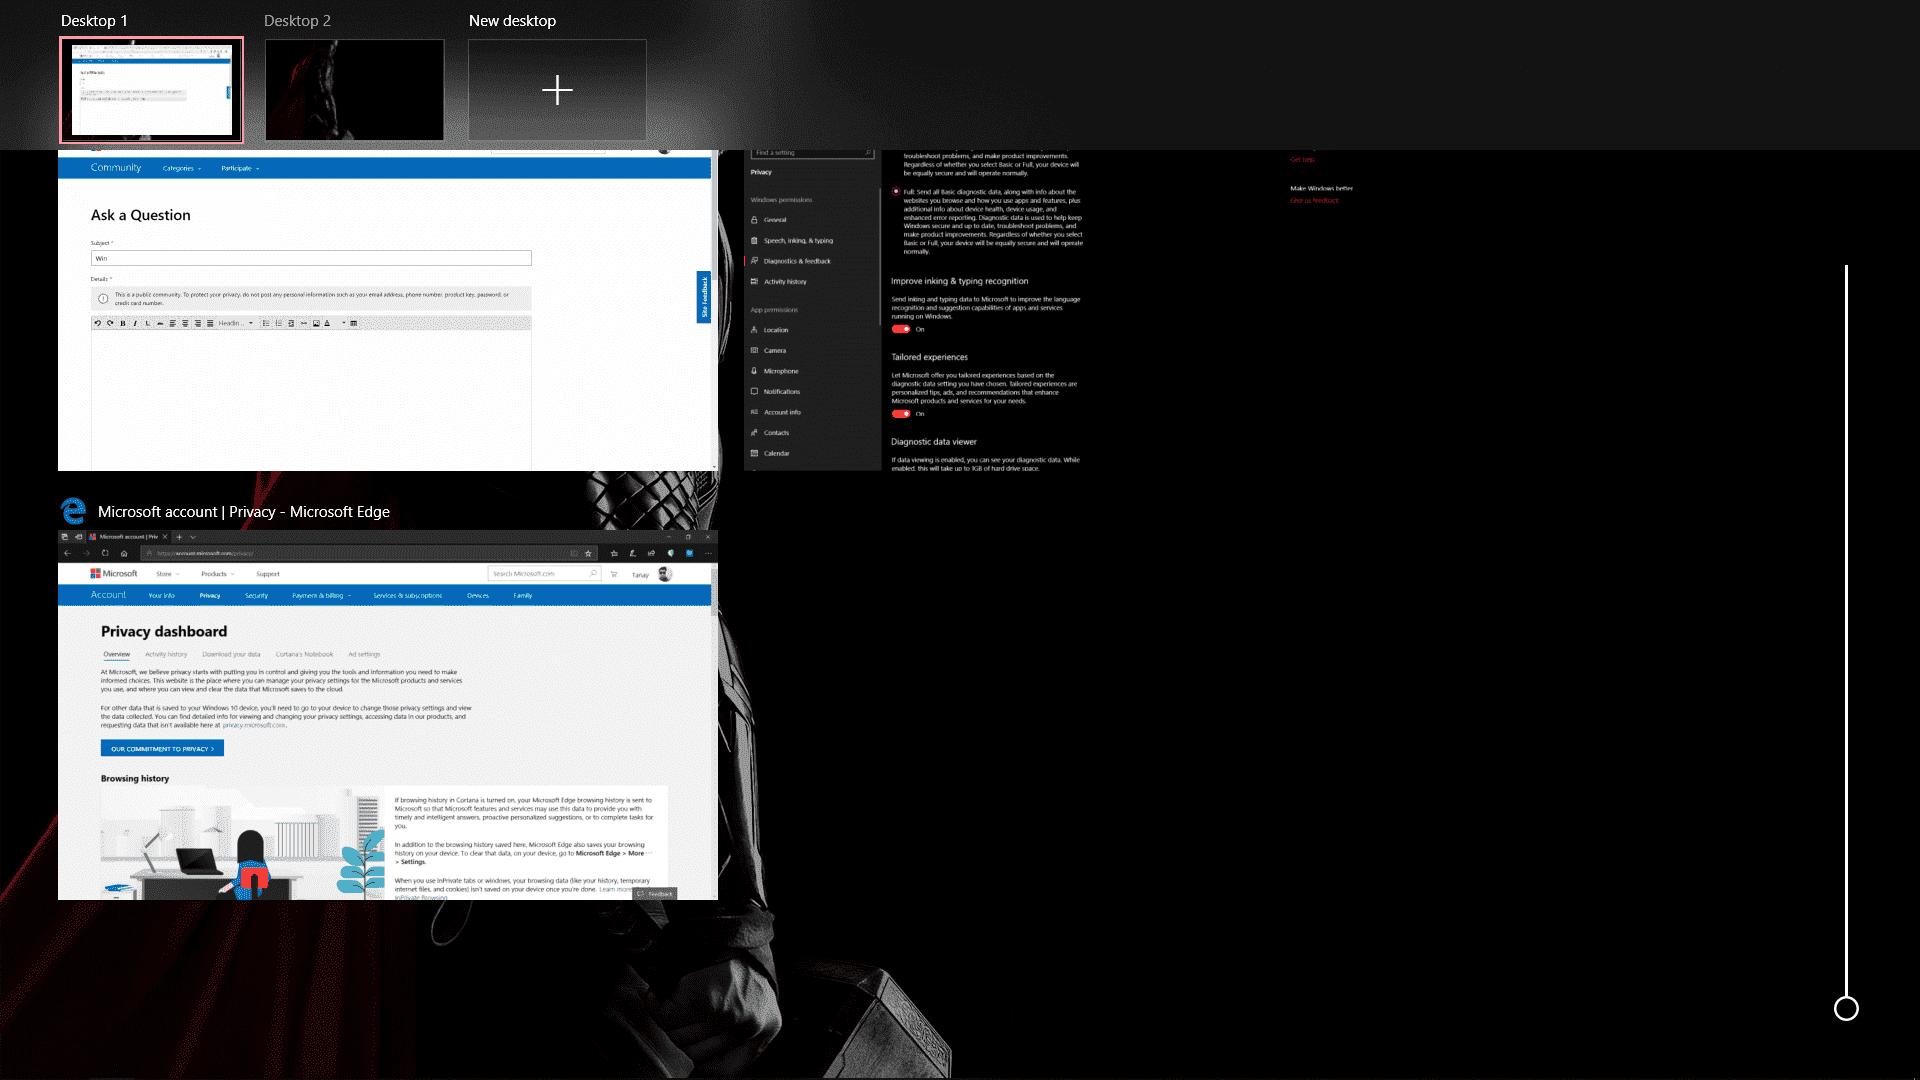Toggle Italic in the Ask a Question editor
Image resolution: width=1920 pixels, height=1080 pixels.
pos(135,323)
